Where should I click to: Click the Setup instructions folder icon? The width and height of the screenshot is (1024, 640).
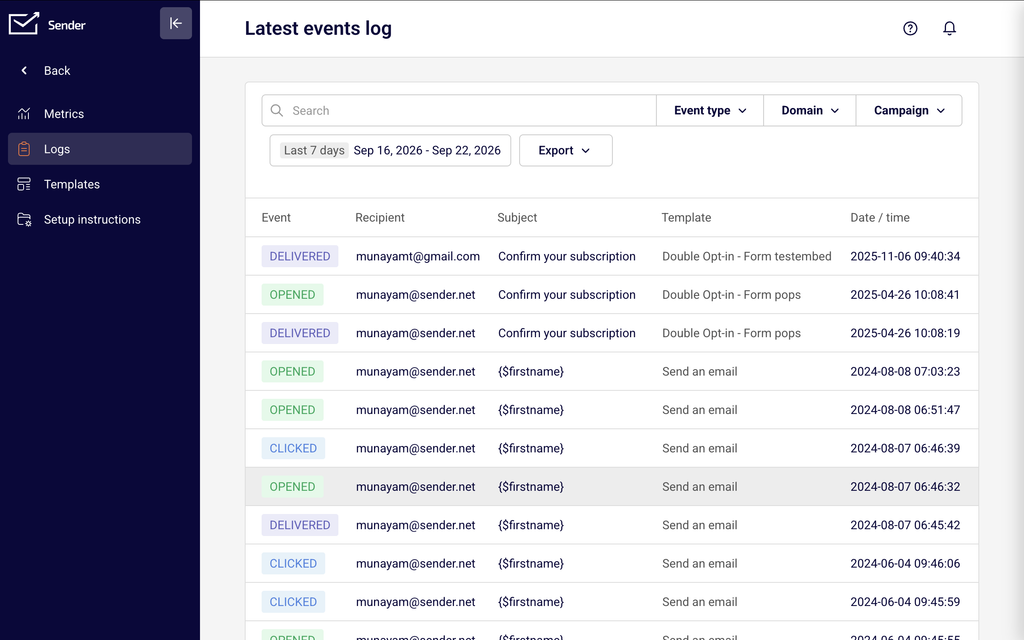click(24, 219)
